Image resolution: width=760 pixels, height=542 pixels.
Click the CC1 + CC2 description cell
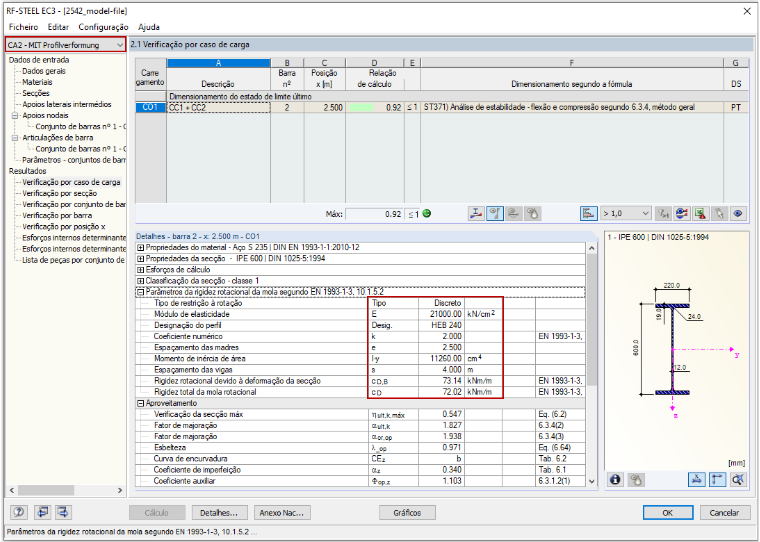[219, 108]
